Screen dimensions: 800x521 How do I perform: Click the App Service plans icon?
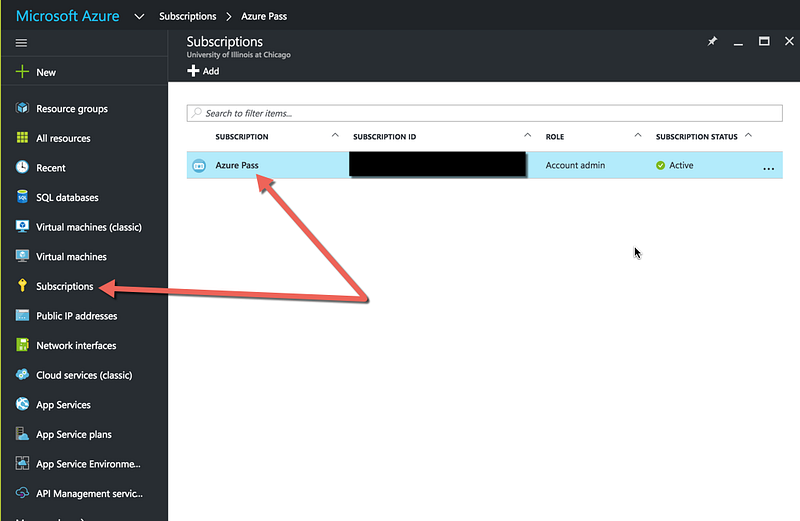pos(22,434)
